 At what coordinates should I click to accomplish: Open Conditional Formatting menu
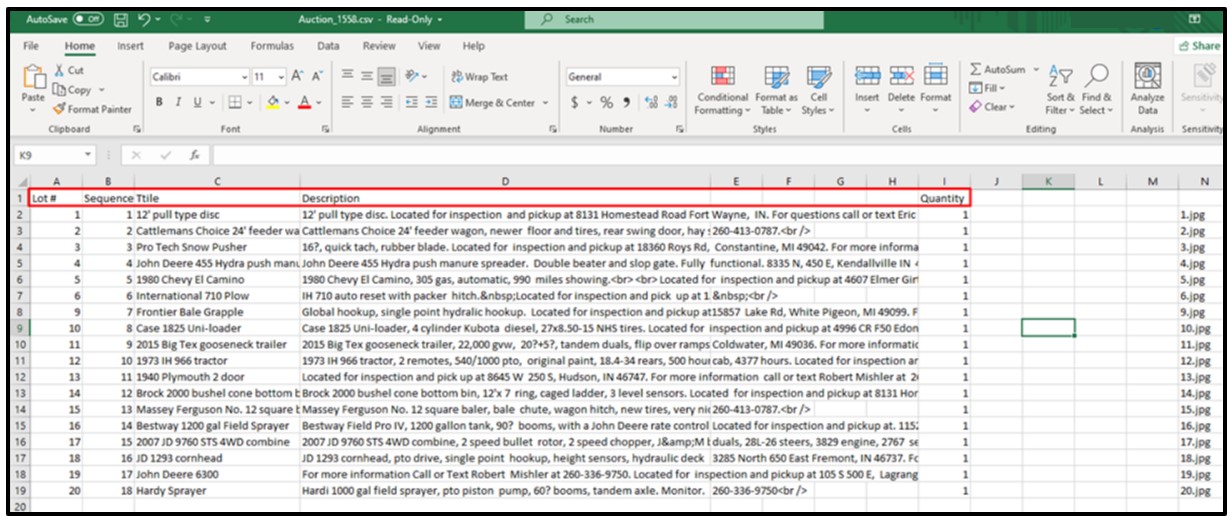(722, 90)
